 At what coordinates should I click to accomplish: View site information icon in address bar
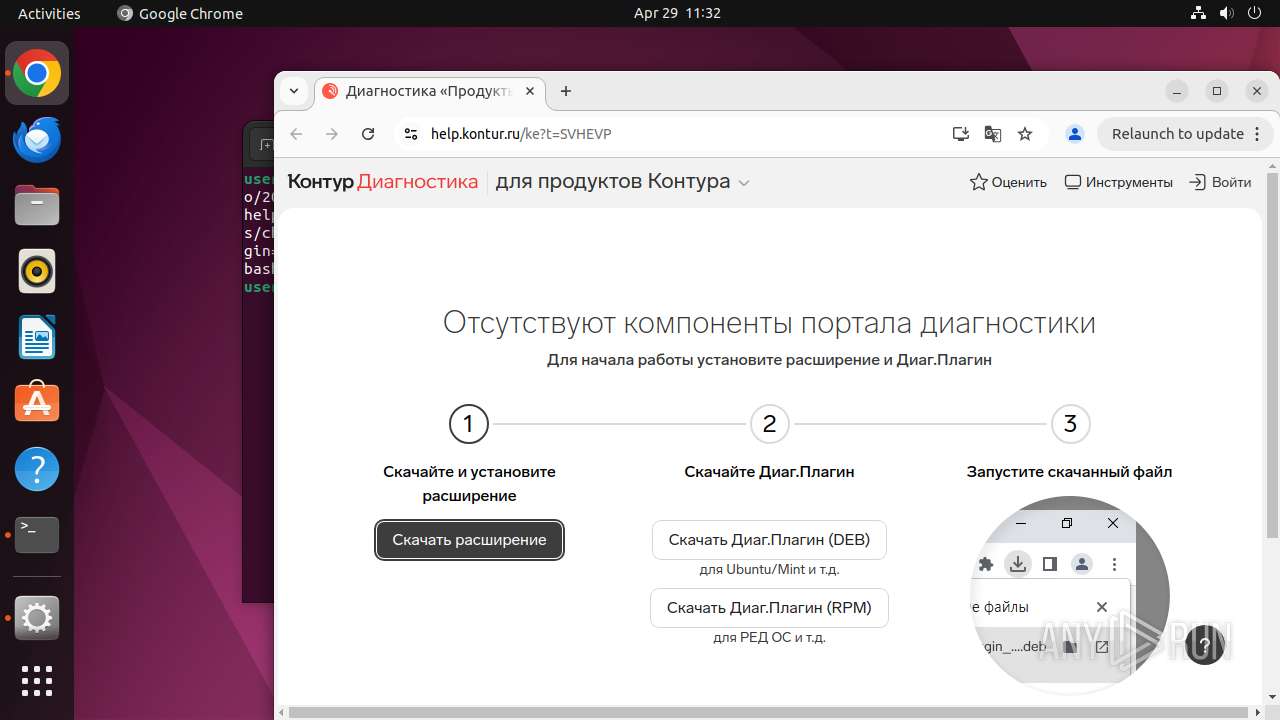(x=409, y=134)
